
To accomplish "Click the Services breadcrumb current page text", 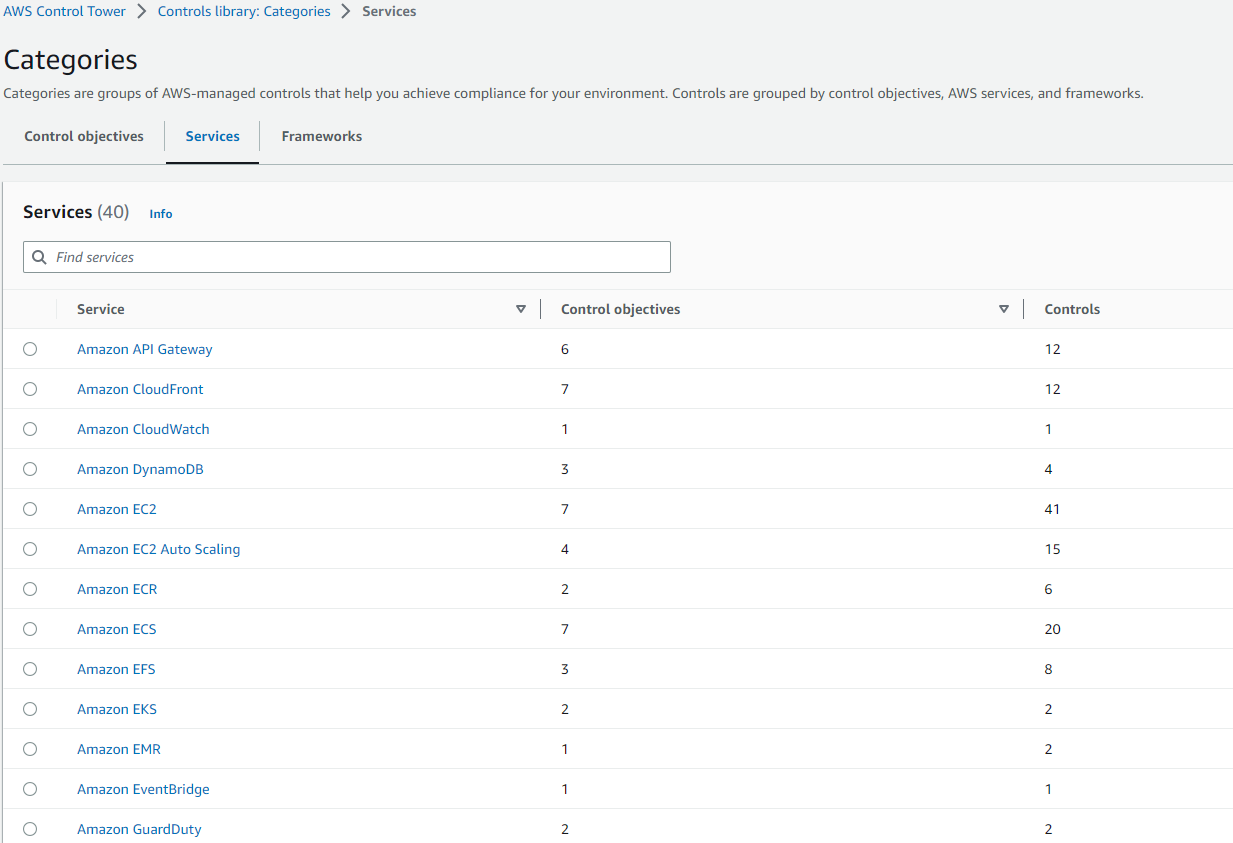I will (x=389, y=12).
